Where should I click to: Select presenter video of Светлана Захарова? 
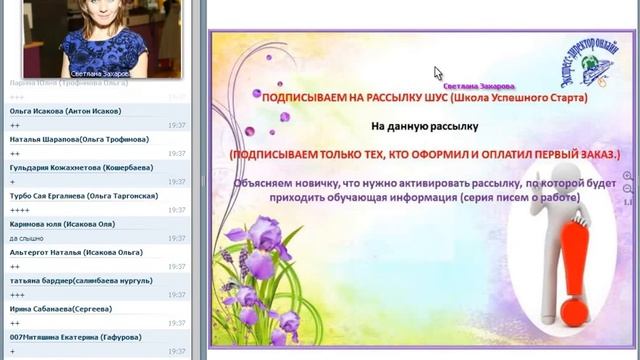[102, 39]
